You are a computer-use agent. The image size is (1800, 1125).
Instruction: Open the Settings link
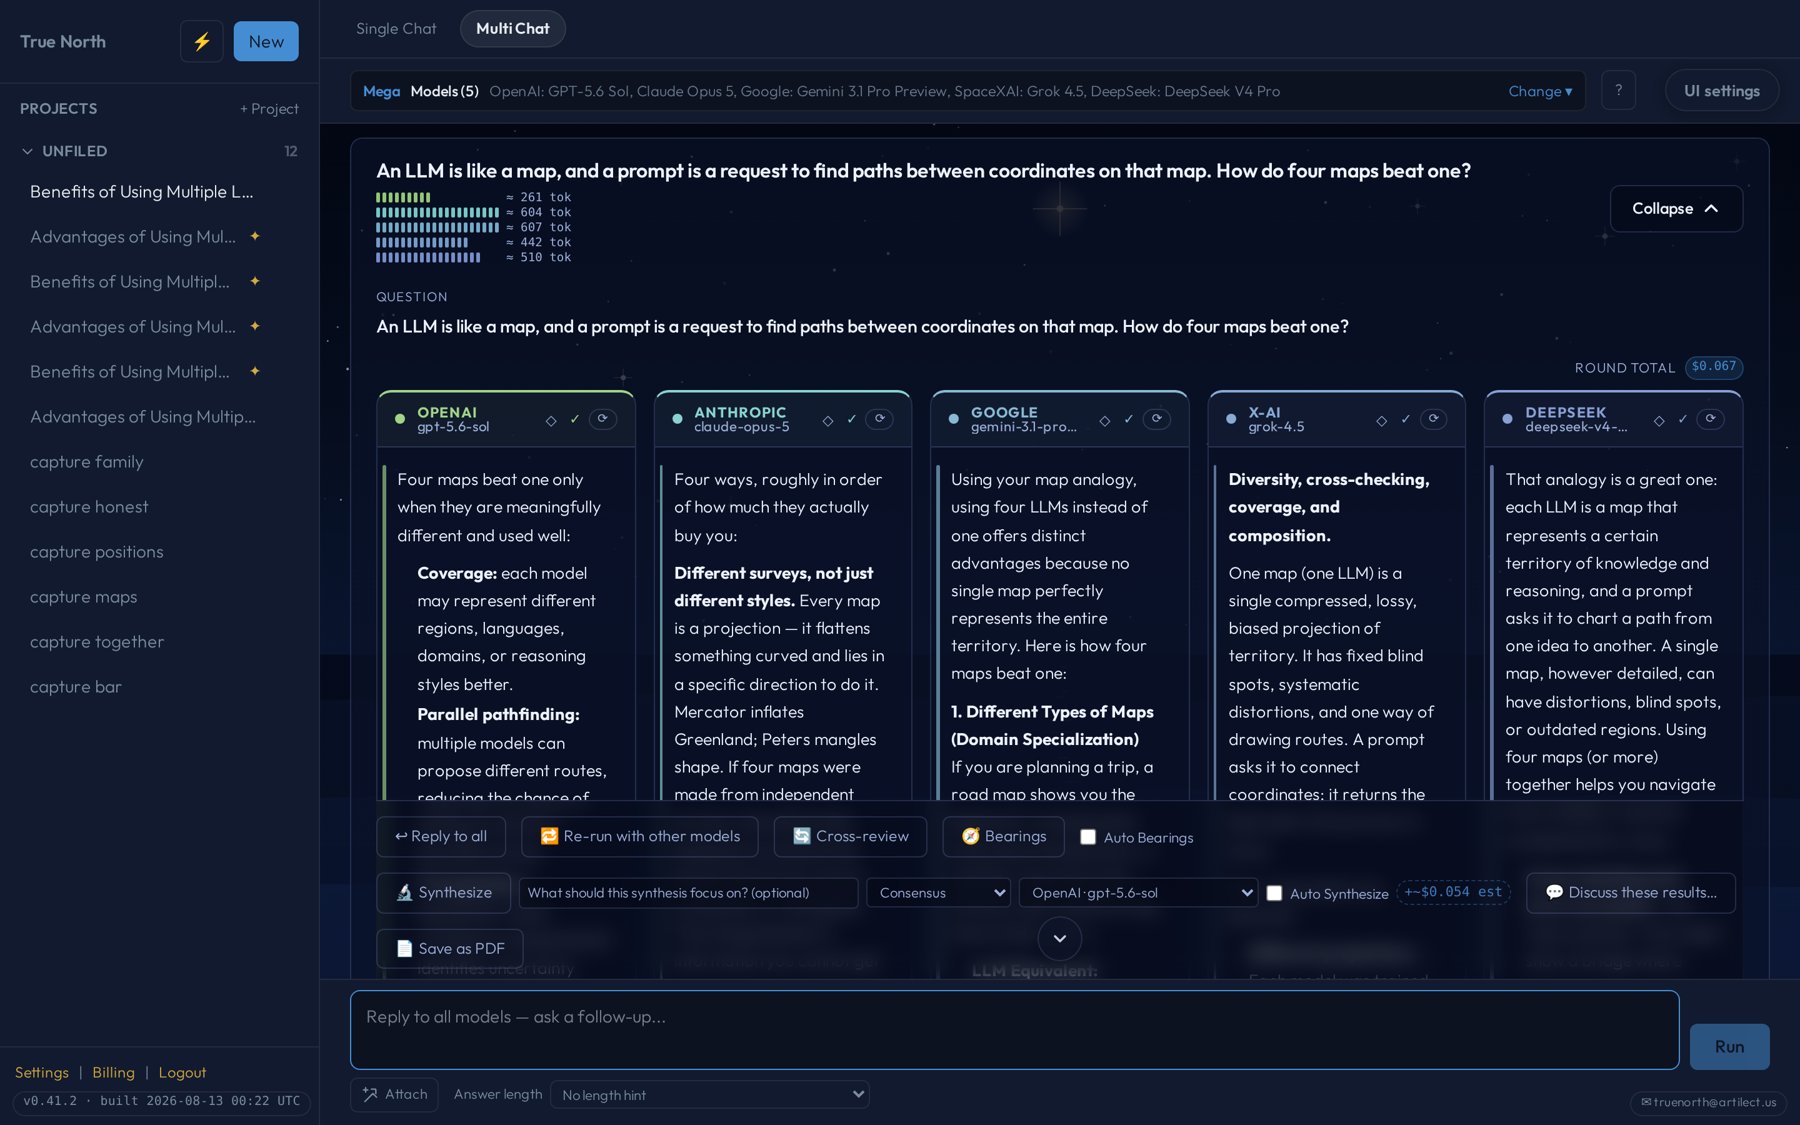42,1073
